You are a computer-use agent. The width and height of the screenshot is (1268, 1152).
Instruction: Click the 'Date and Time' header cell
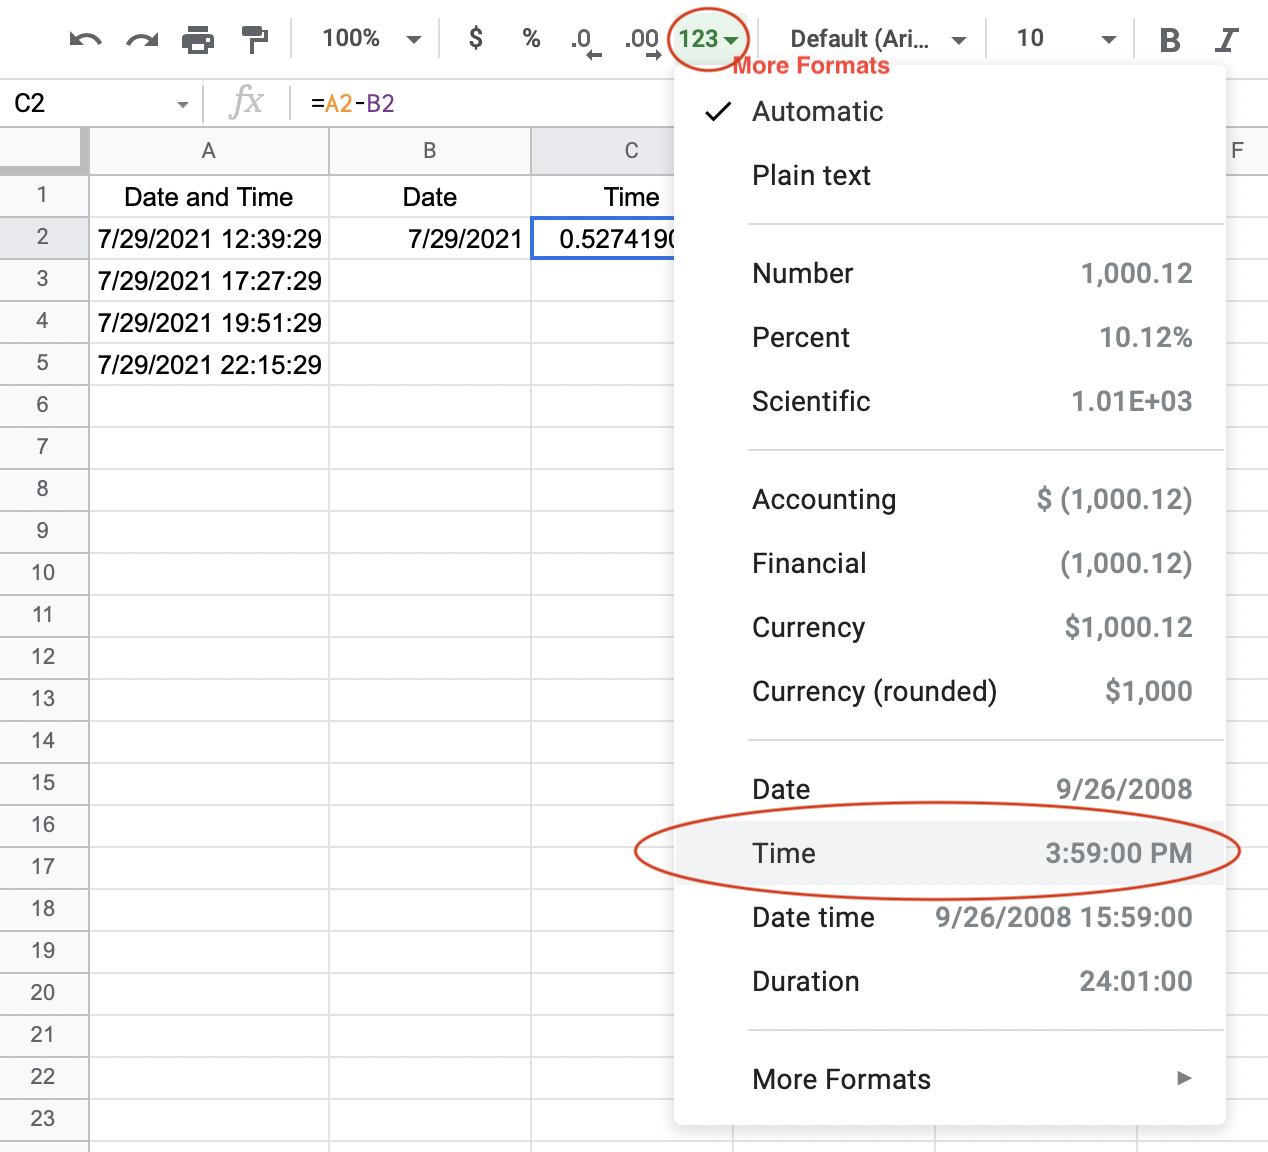pyautogui.click(x=209, y=197)
